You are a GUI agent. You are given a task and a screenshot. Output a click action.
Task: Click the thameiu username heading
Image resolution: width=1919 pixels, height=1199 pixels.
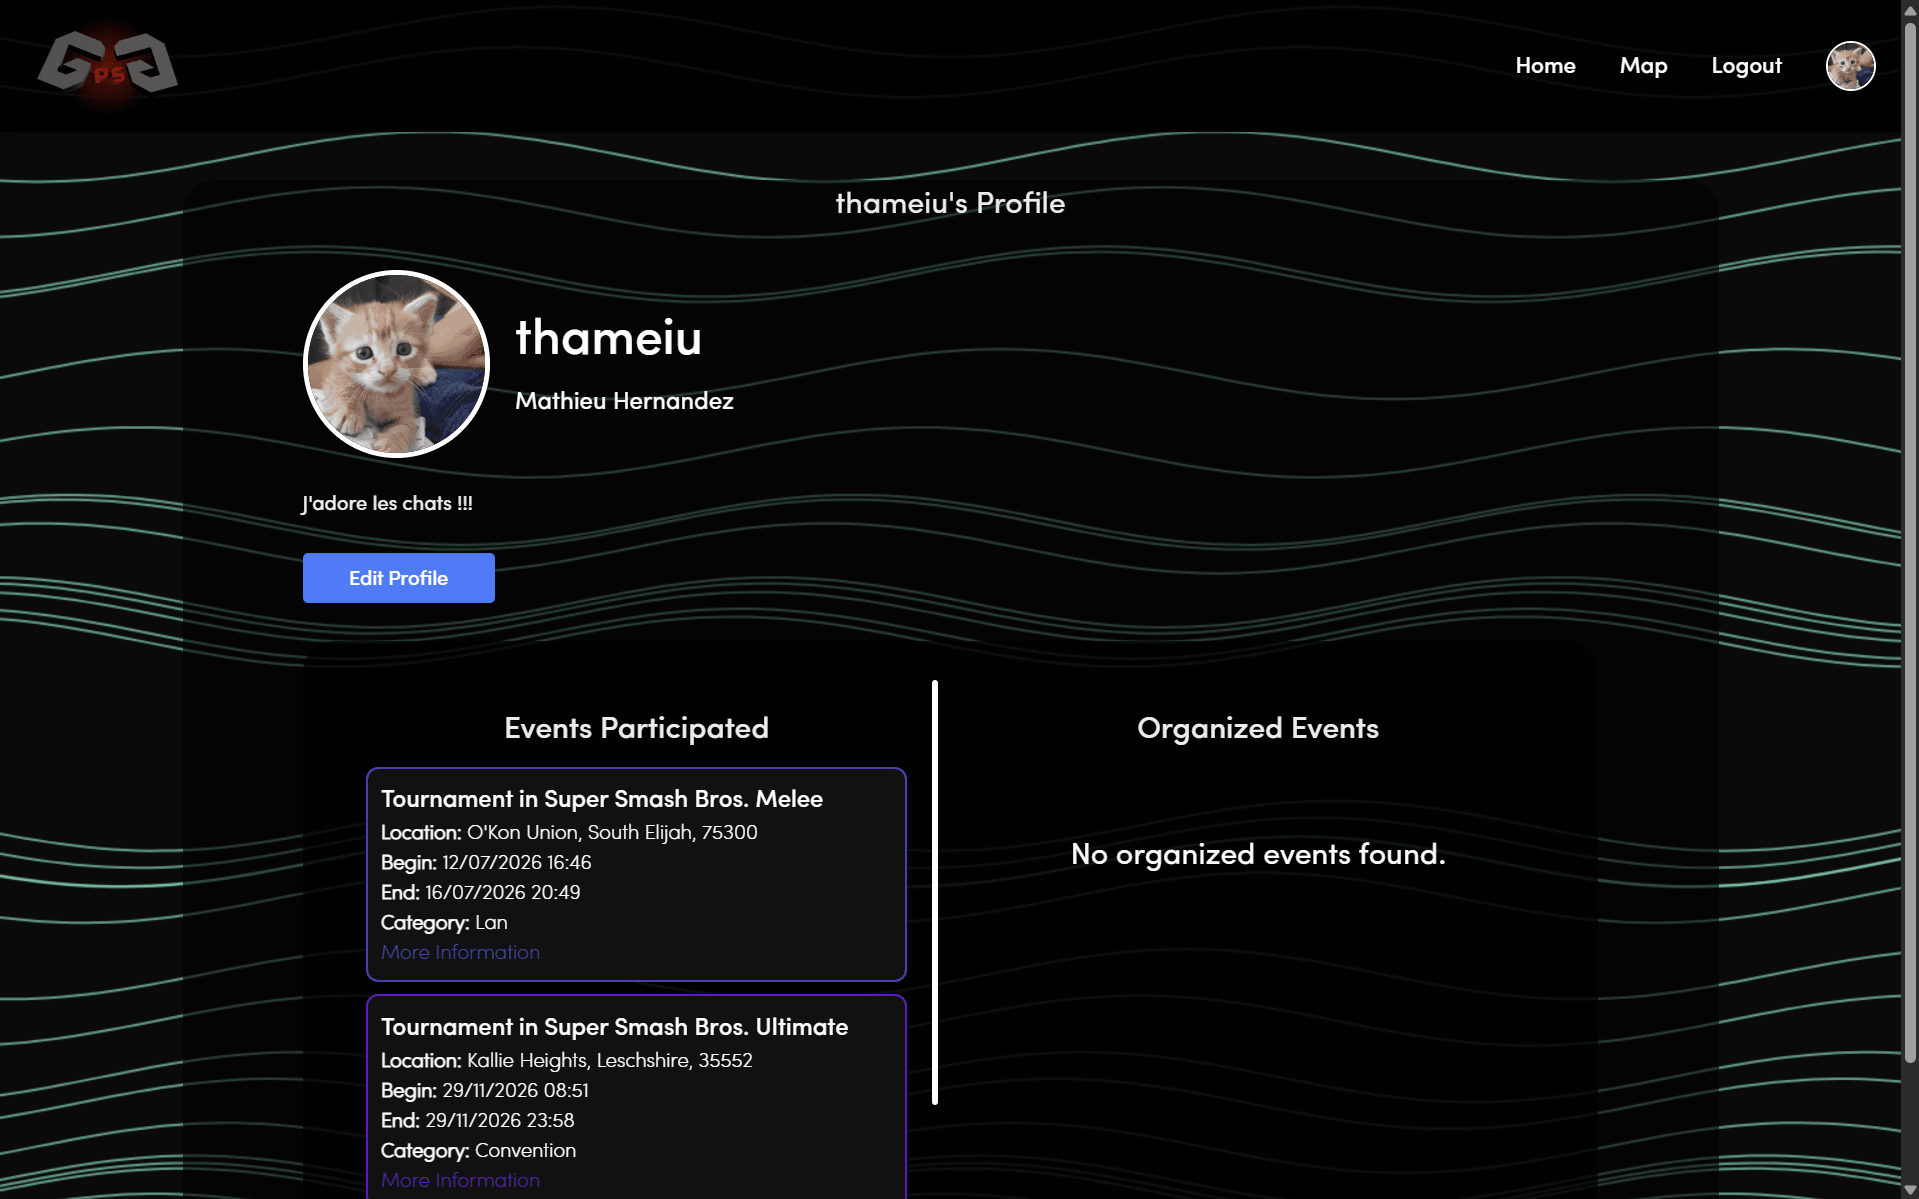pos(608,338)
